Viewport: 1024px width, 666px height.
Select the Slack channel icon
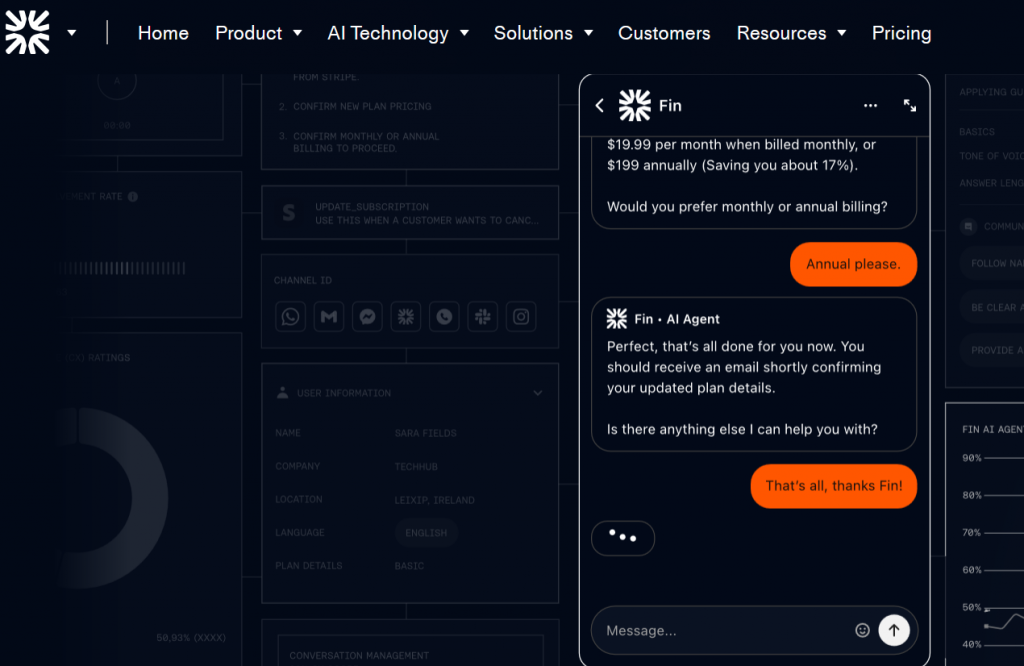point(483,317)
